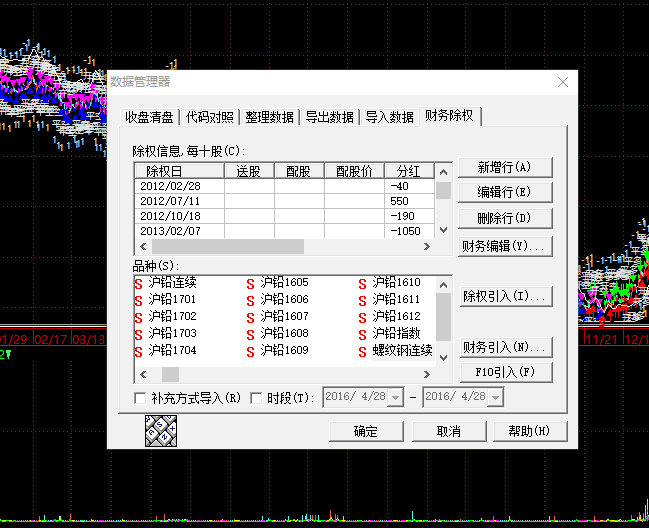Enable 补充方式导入(R) checkbox
Viewport: 649px width, 528px height.
click(140, 398)
